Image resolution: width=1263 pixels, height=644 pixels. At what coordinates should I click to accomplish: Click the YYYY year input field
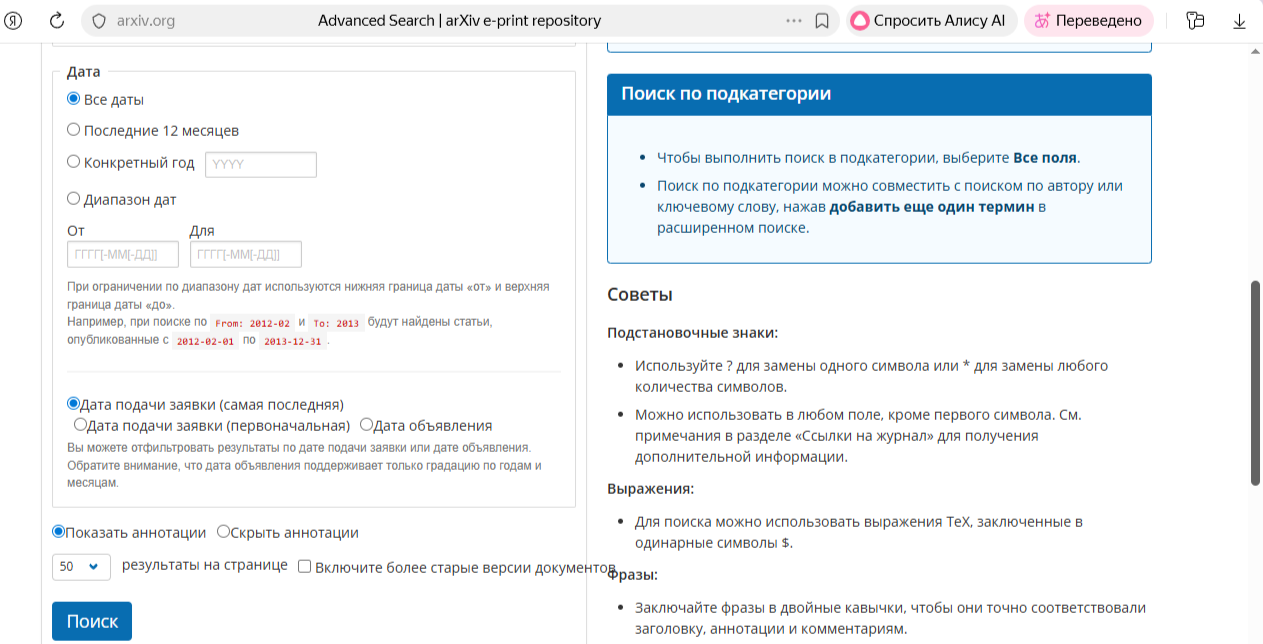(x=260, y=164)
